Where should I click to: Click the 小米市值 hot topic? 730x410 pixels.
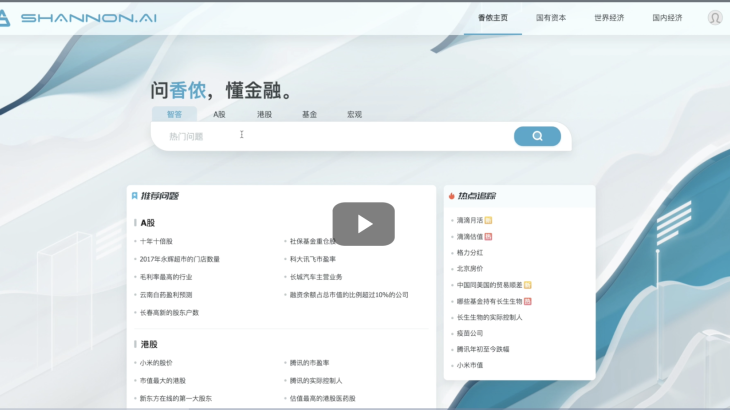coord(470,365)
